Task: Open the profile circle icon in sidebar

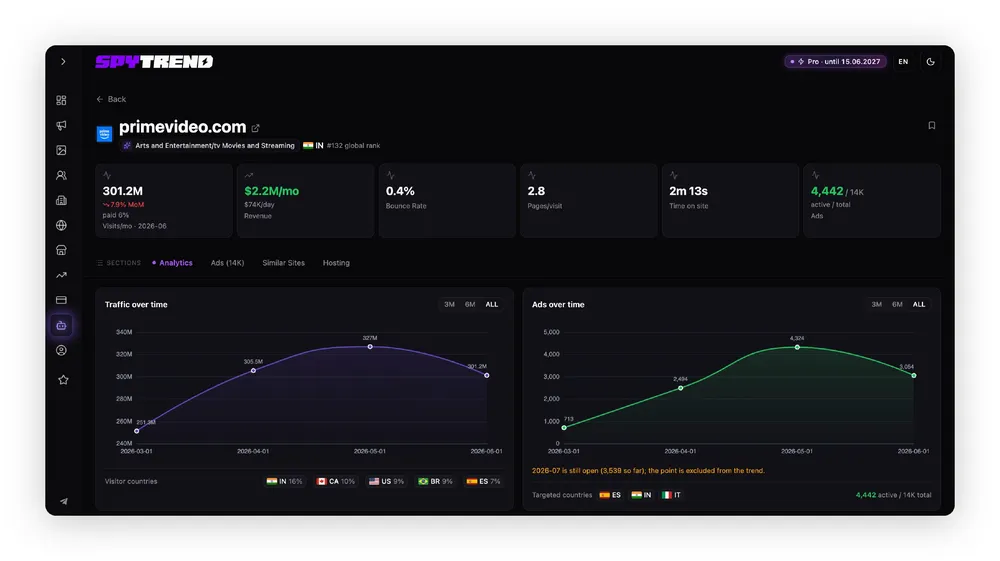Action: (x=61, y=351)
